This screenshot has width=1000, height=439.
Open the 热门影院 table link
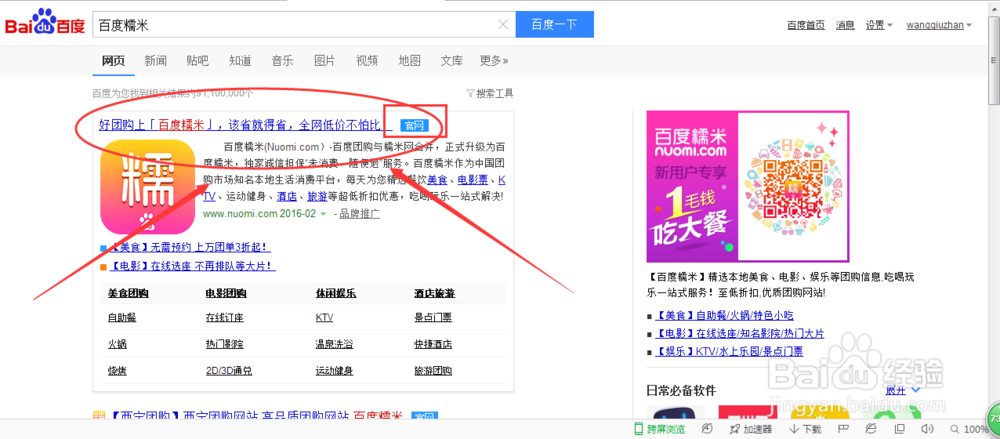tap(224, 344)
